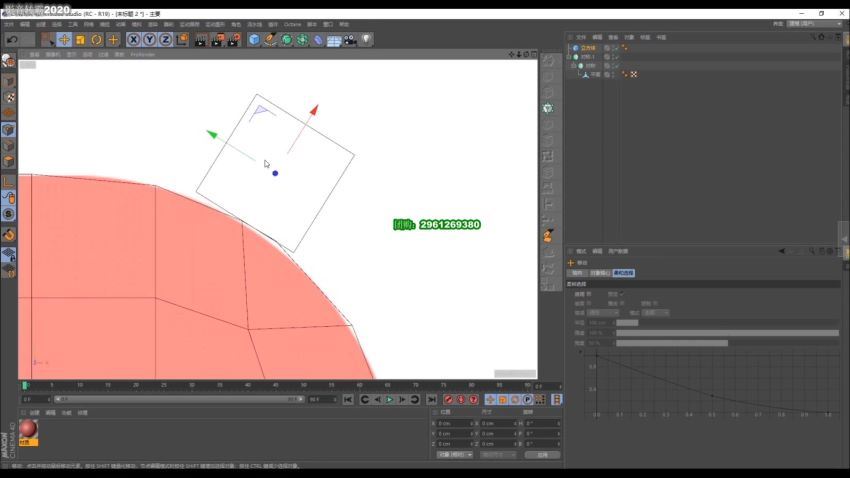
Task: Switch to the Soft Selection tab
Action: point(623,272)
